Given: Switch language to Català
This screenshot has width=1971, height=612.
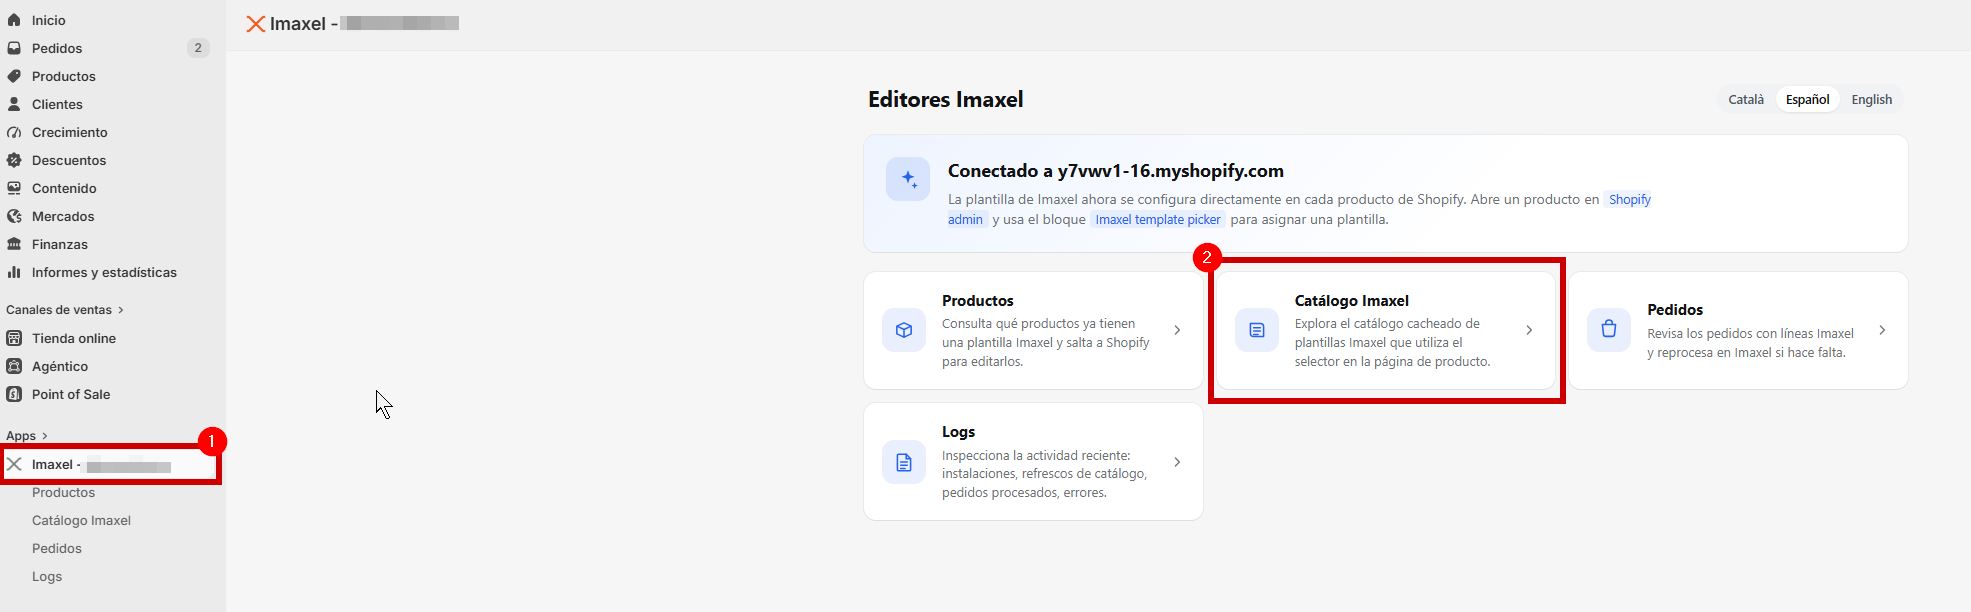Looking at the screenshot, I should pos(1746,99).
